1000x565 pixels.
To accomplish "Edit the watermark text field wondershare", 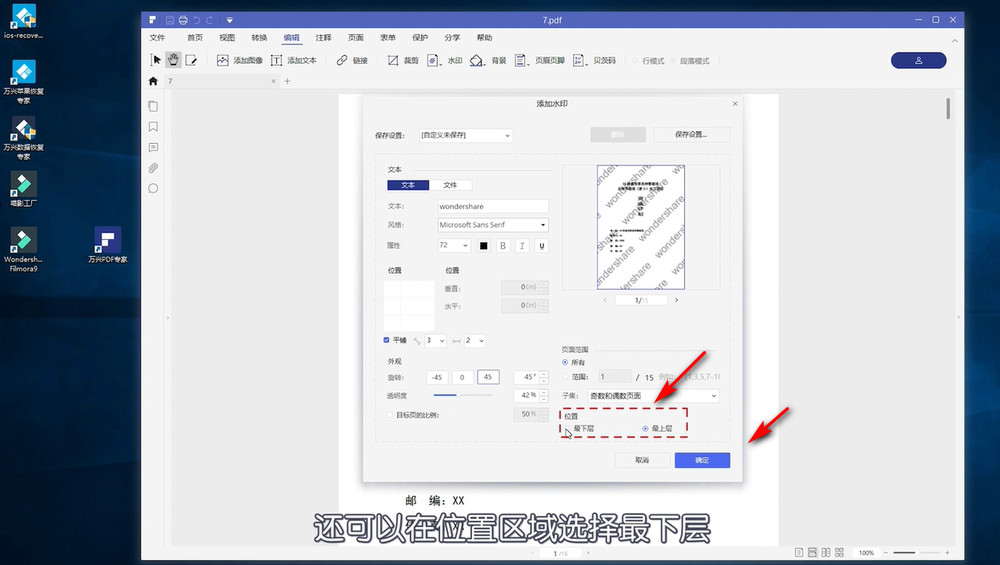I will click(493, 206).
